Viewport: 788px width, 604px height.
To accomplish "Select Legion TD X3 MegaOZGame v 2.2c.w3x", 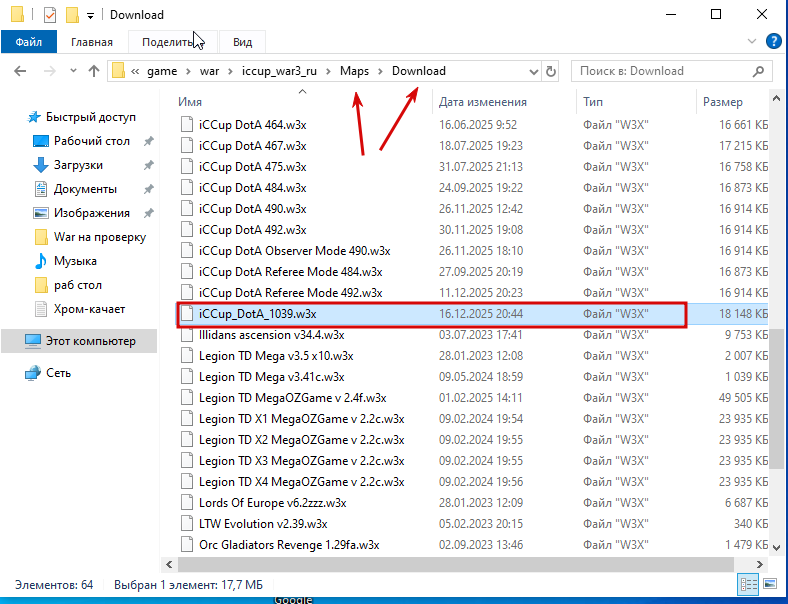I will pos(302,461).
